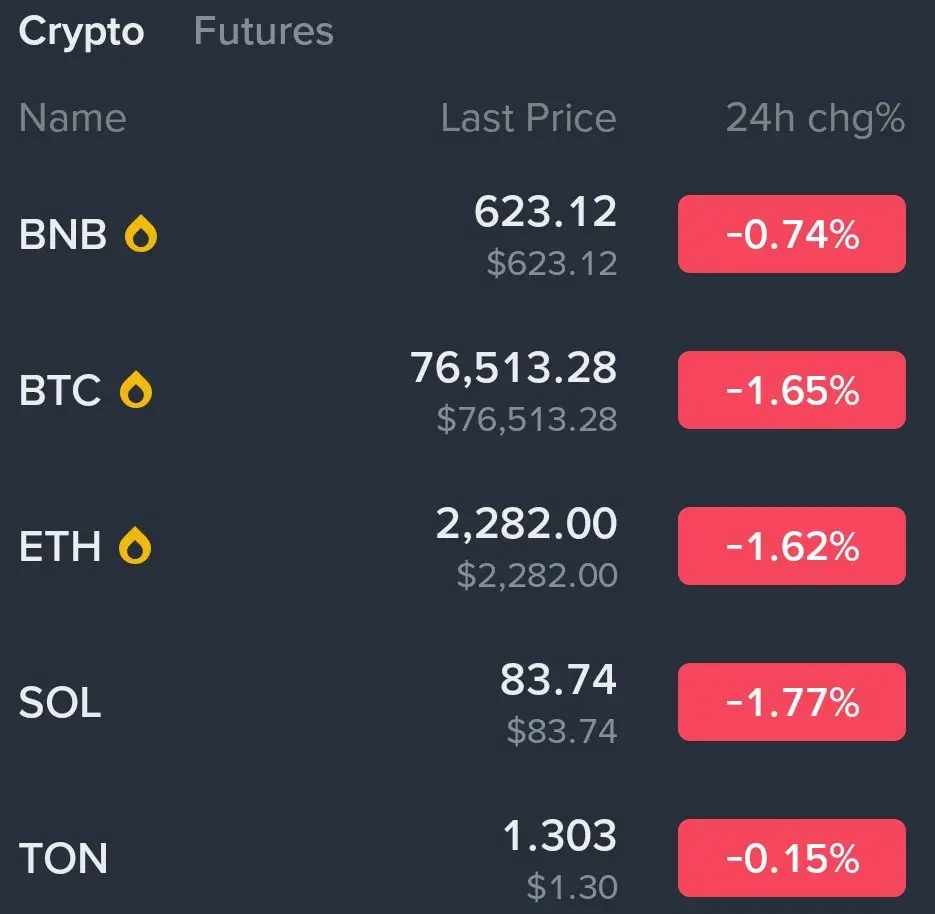This screenshot has width=935, height=914.
Task: Open the TON coin name
Action: click(63, 859)
